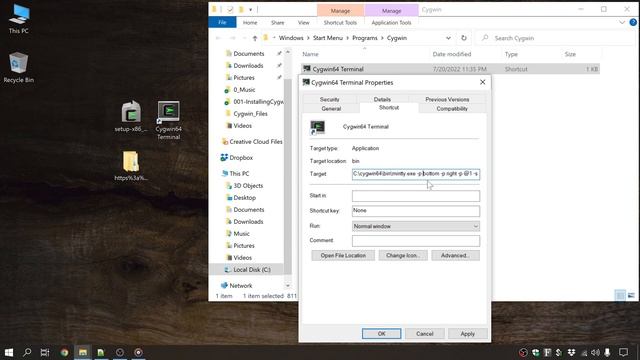
Task: Click Start Menu in the address breadcrumb
Action: (x=328, y=38)
